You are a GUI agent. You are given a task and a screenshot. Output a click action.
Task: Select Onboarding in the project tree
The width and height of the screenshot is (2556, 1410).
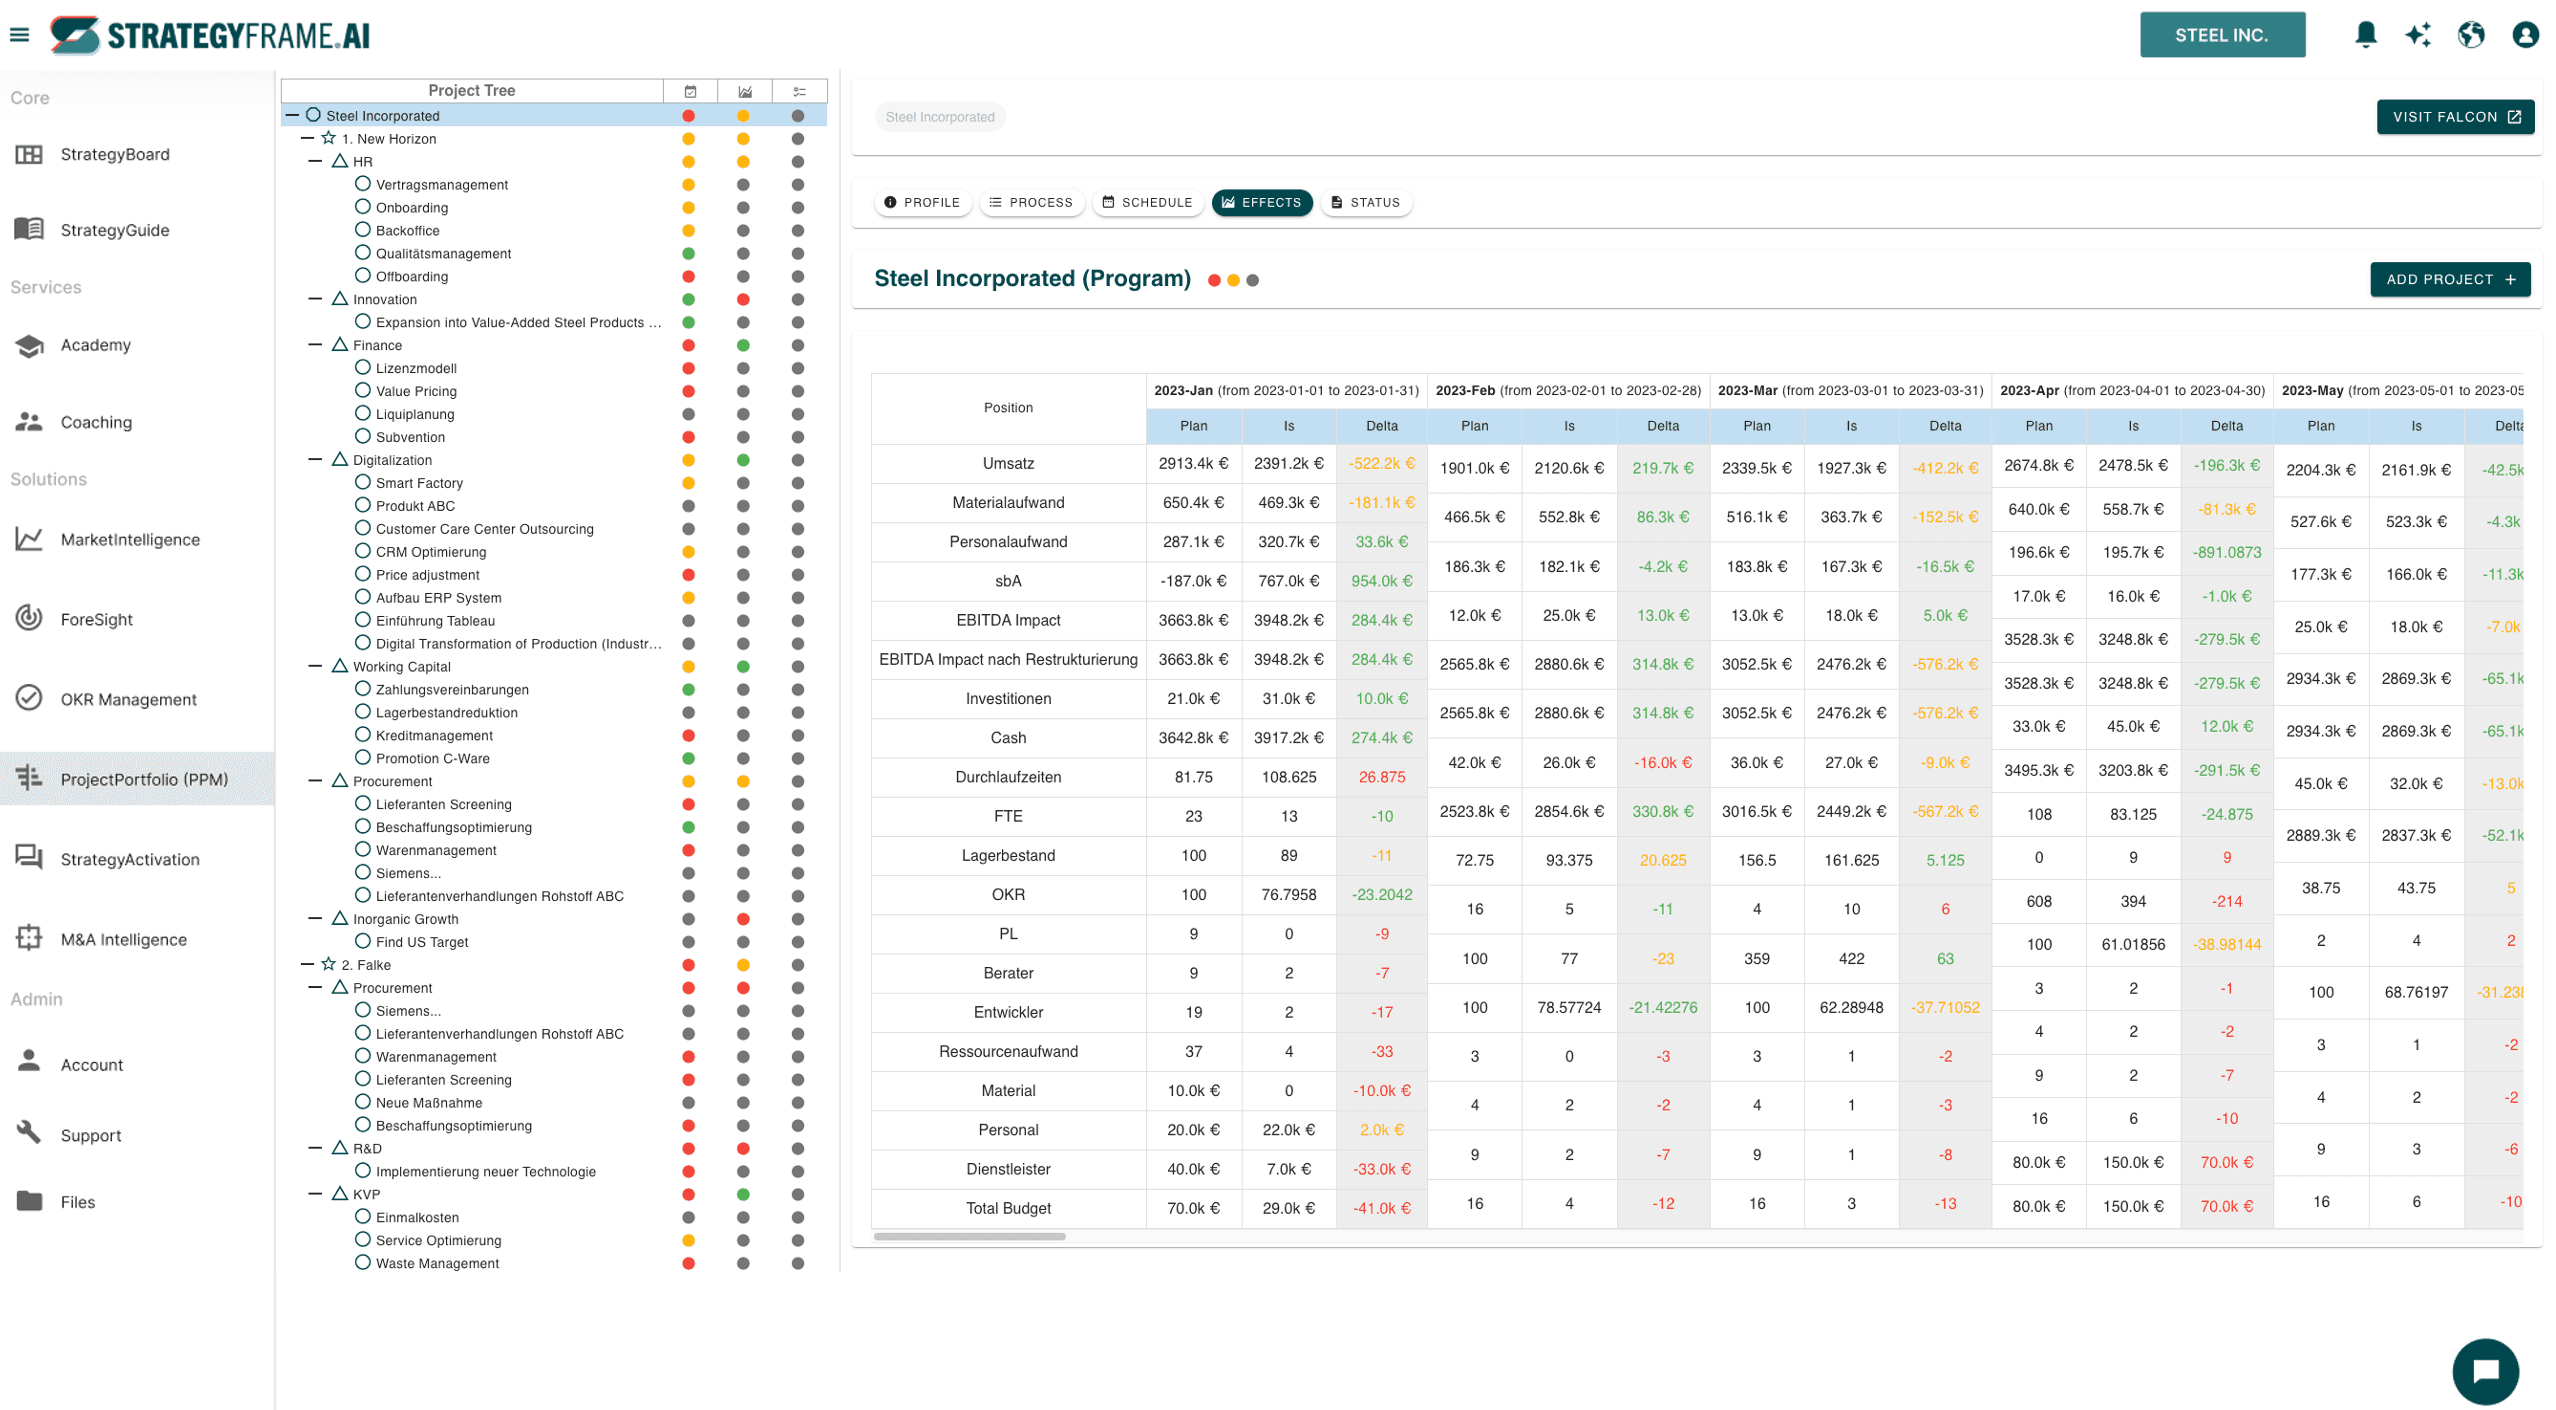pos(412,207)
